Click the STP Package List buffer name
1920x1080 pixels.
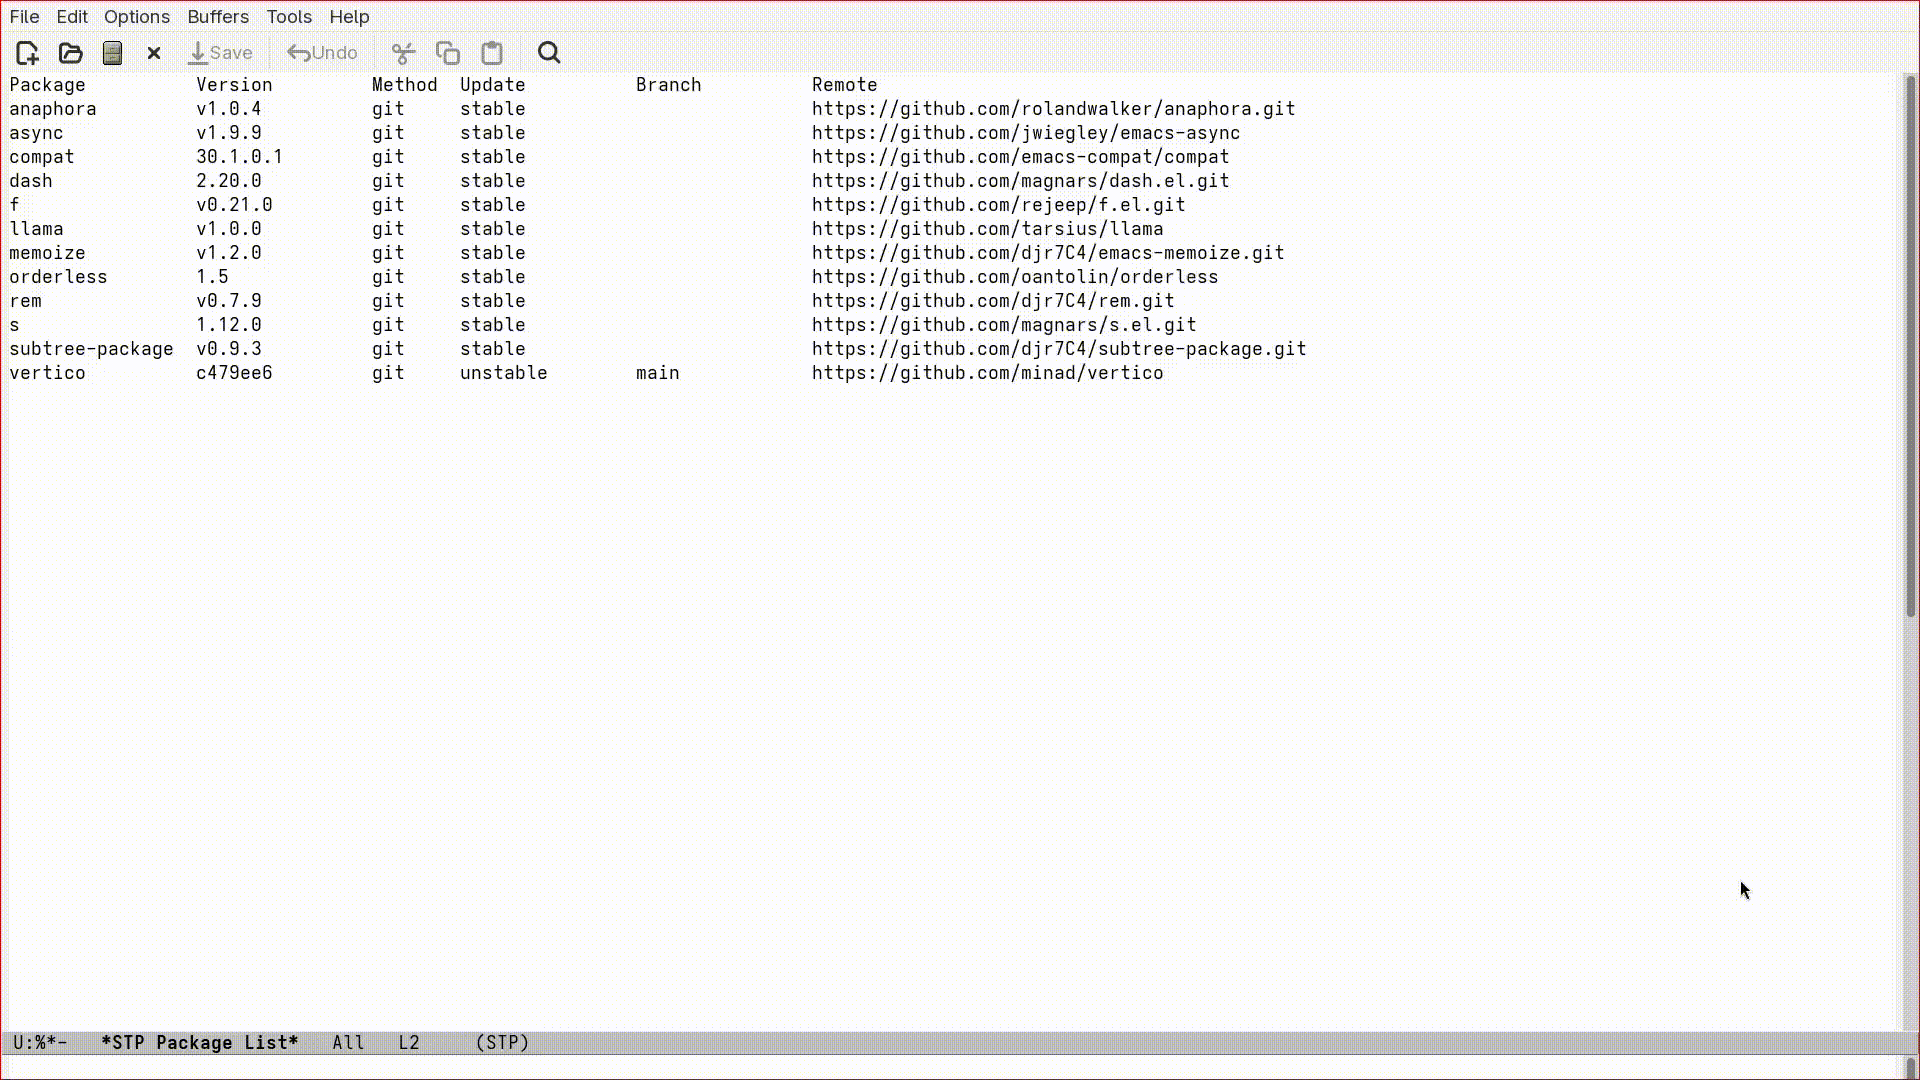point(199,1042)
